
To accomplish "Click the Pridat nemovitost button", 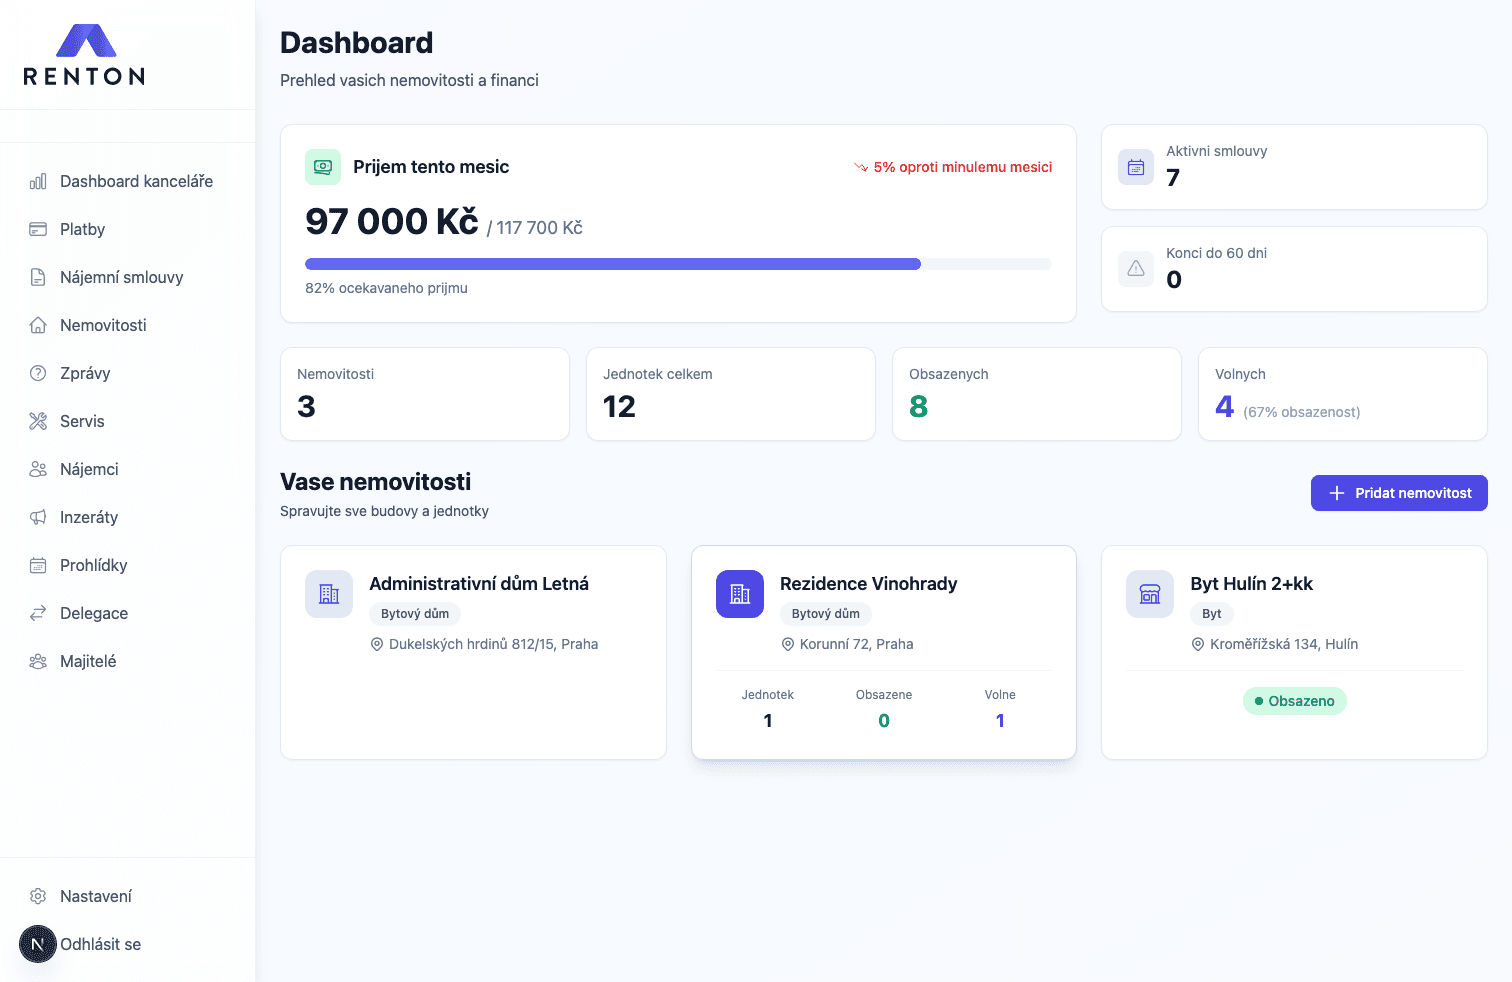I will coord(1398,492).
